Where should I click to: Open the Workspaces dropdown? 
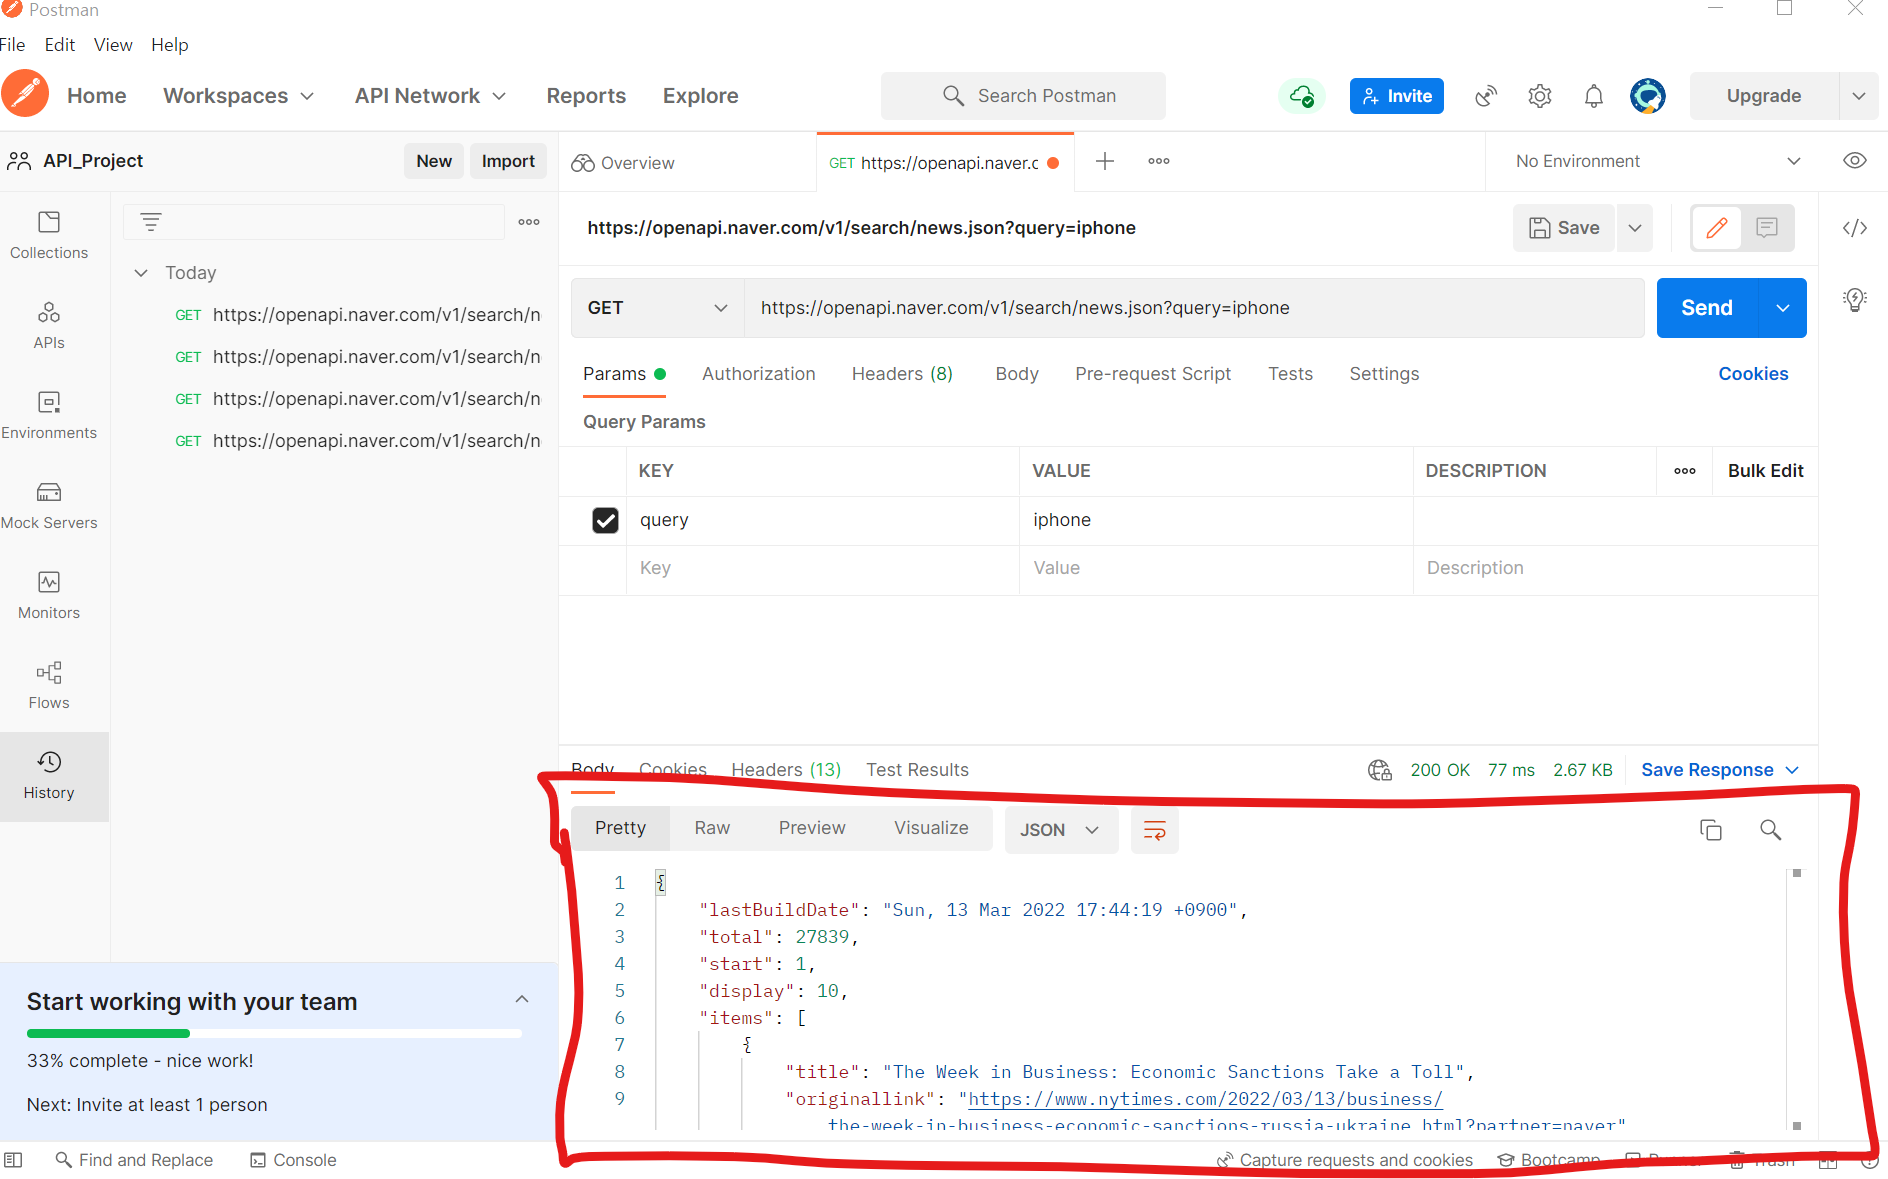pyautogui.click(x=239, y=96)
